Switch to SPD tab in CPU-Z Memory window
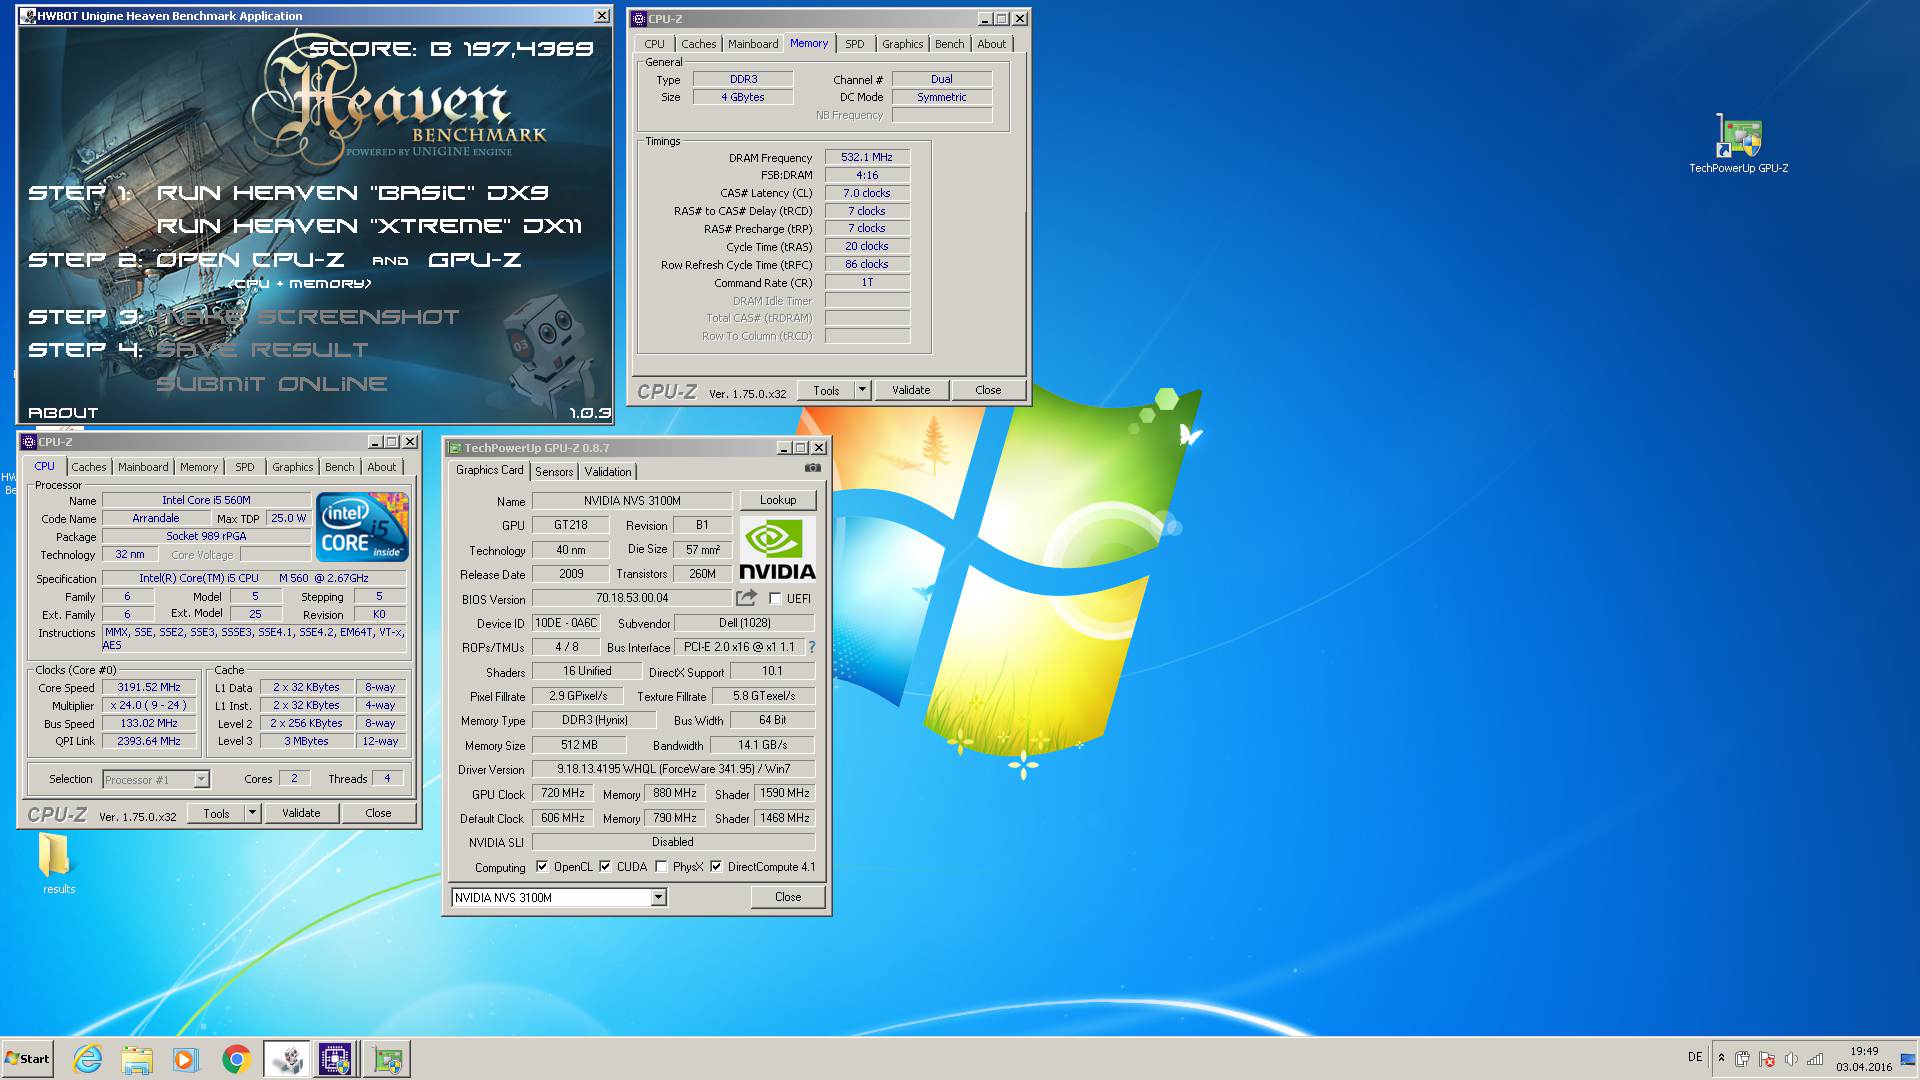The width and height of the screenshot is (1920, 1080). click(x=854, y=44)
